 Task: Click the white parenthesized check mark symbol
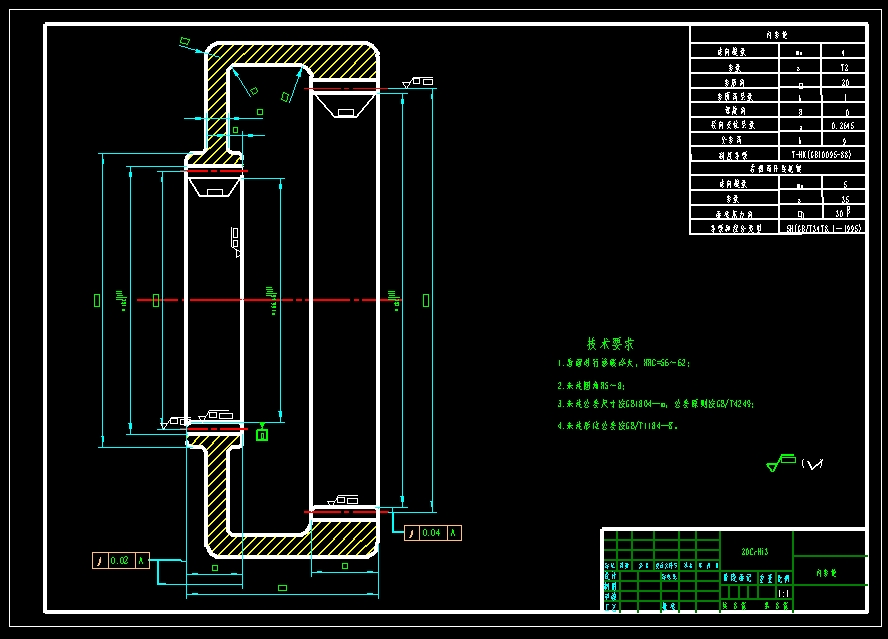(813, 464)
